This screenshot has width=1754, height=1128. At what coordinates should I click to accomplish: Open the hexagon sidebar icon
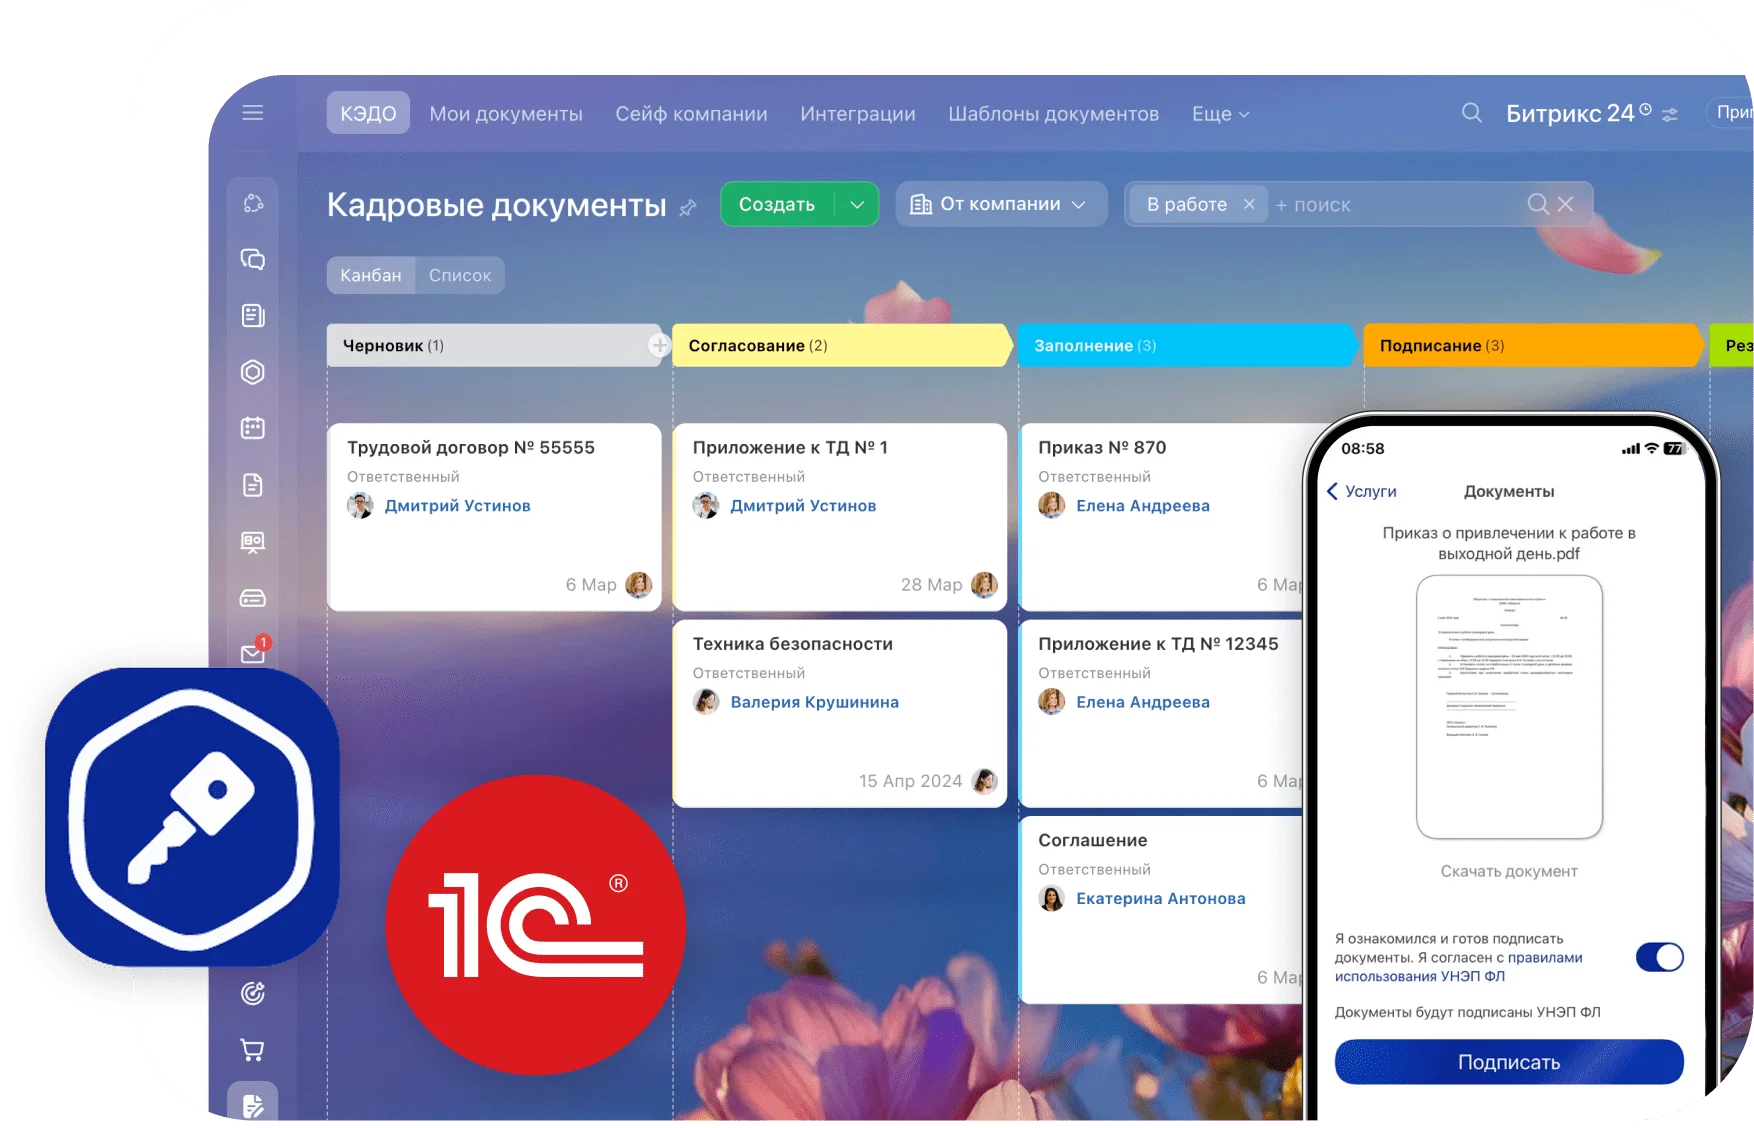pyautogui.click(x=253, y=372)
